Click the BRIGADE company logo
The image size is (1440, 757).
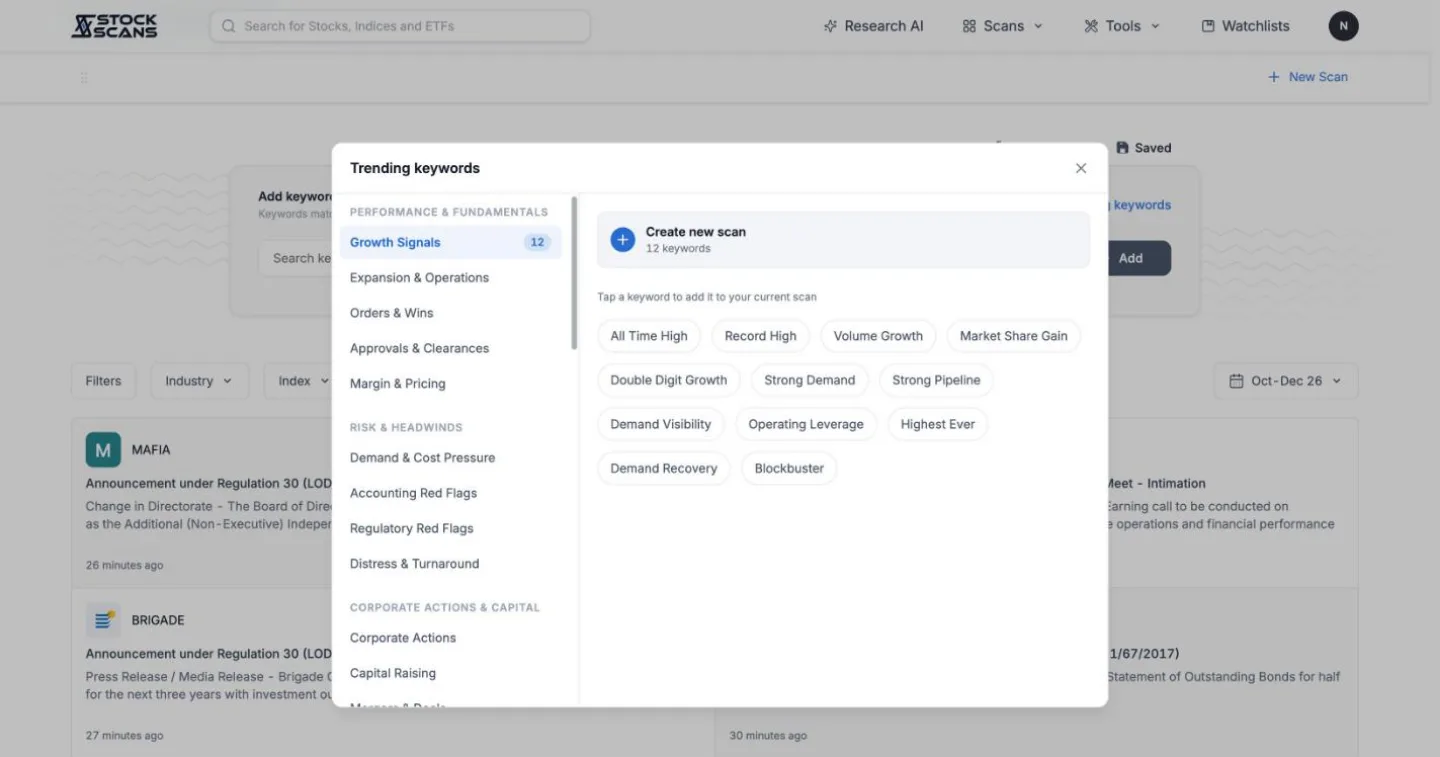click(x=103, y=620)
